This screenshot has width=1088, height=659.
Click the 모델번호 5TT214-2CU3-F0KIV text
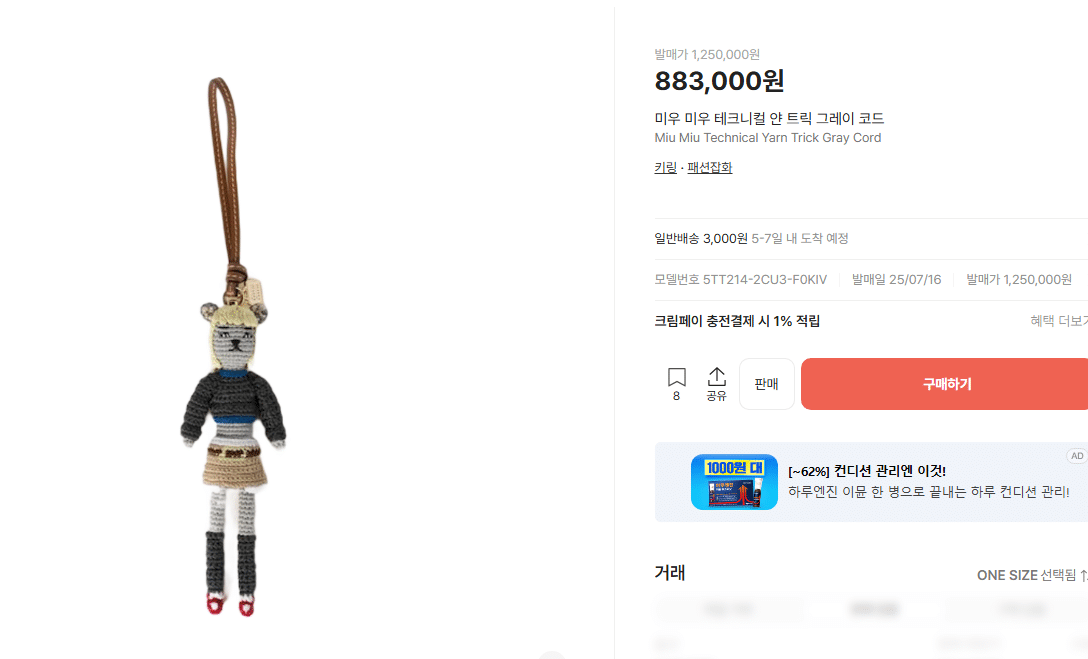(740, 280)
